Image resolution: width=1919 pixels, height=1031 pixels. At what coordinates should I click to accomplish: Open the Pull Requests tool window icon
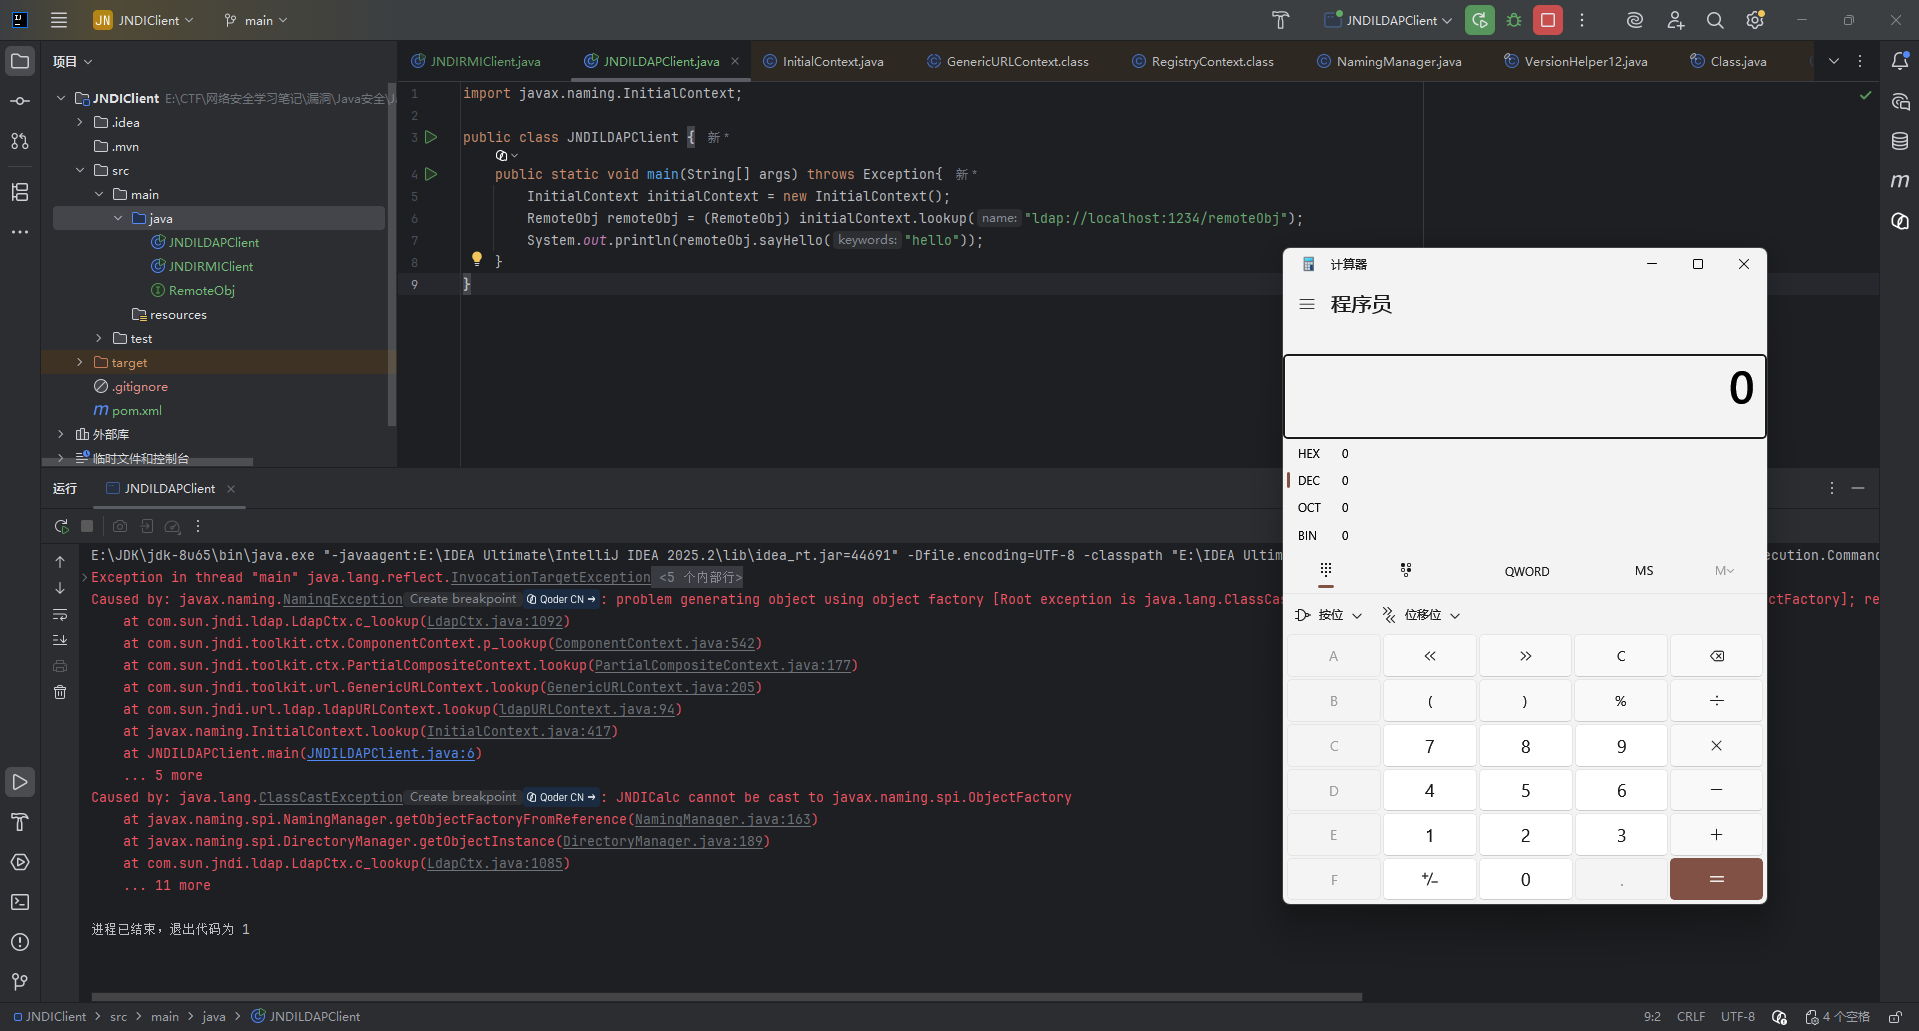point(20,141)
